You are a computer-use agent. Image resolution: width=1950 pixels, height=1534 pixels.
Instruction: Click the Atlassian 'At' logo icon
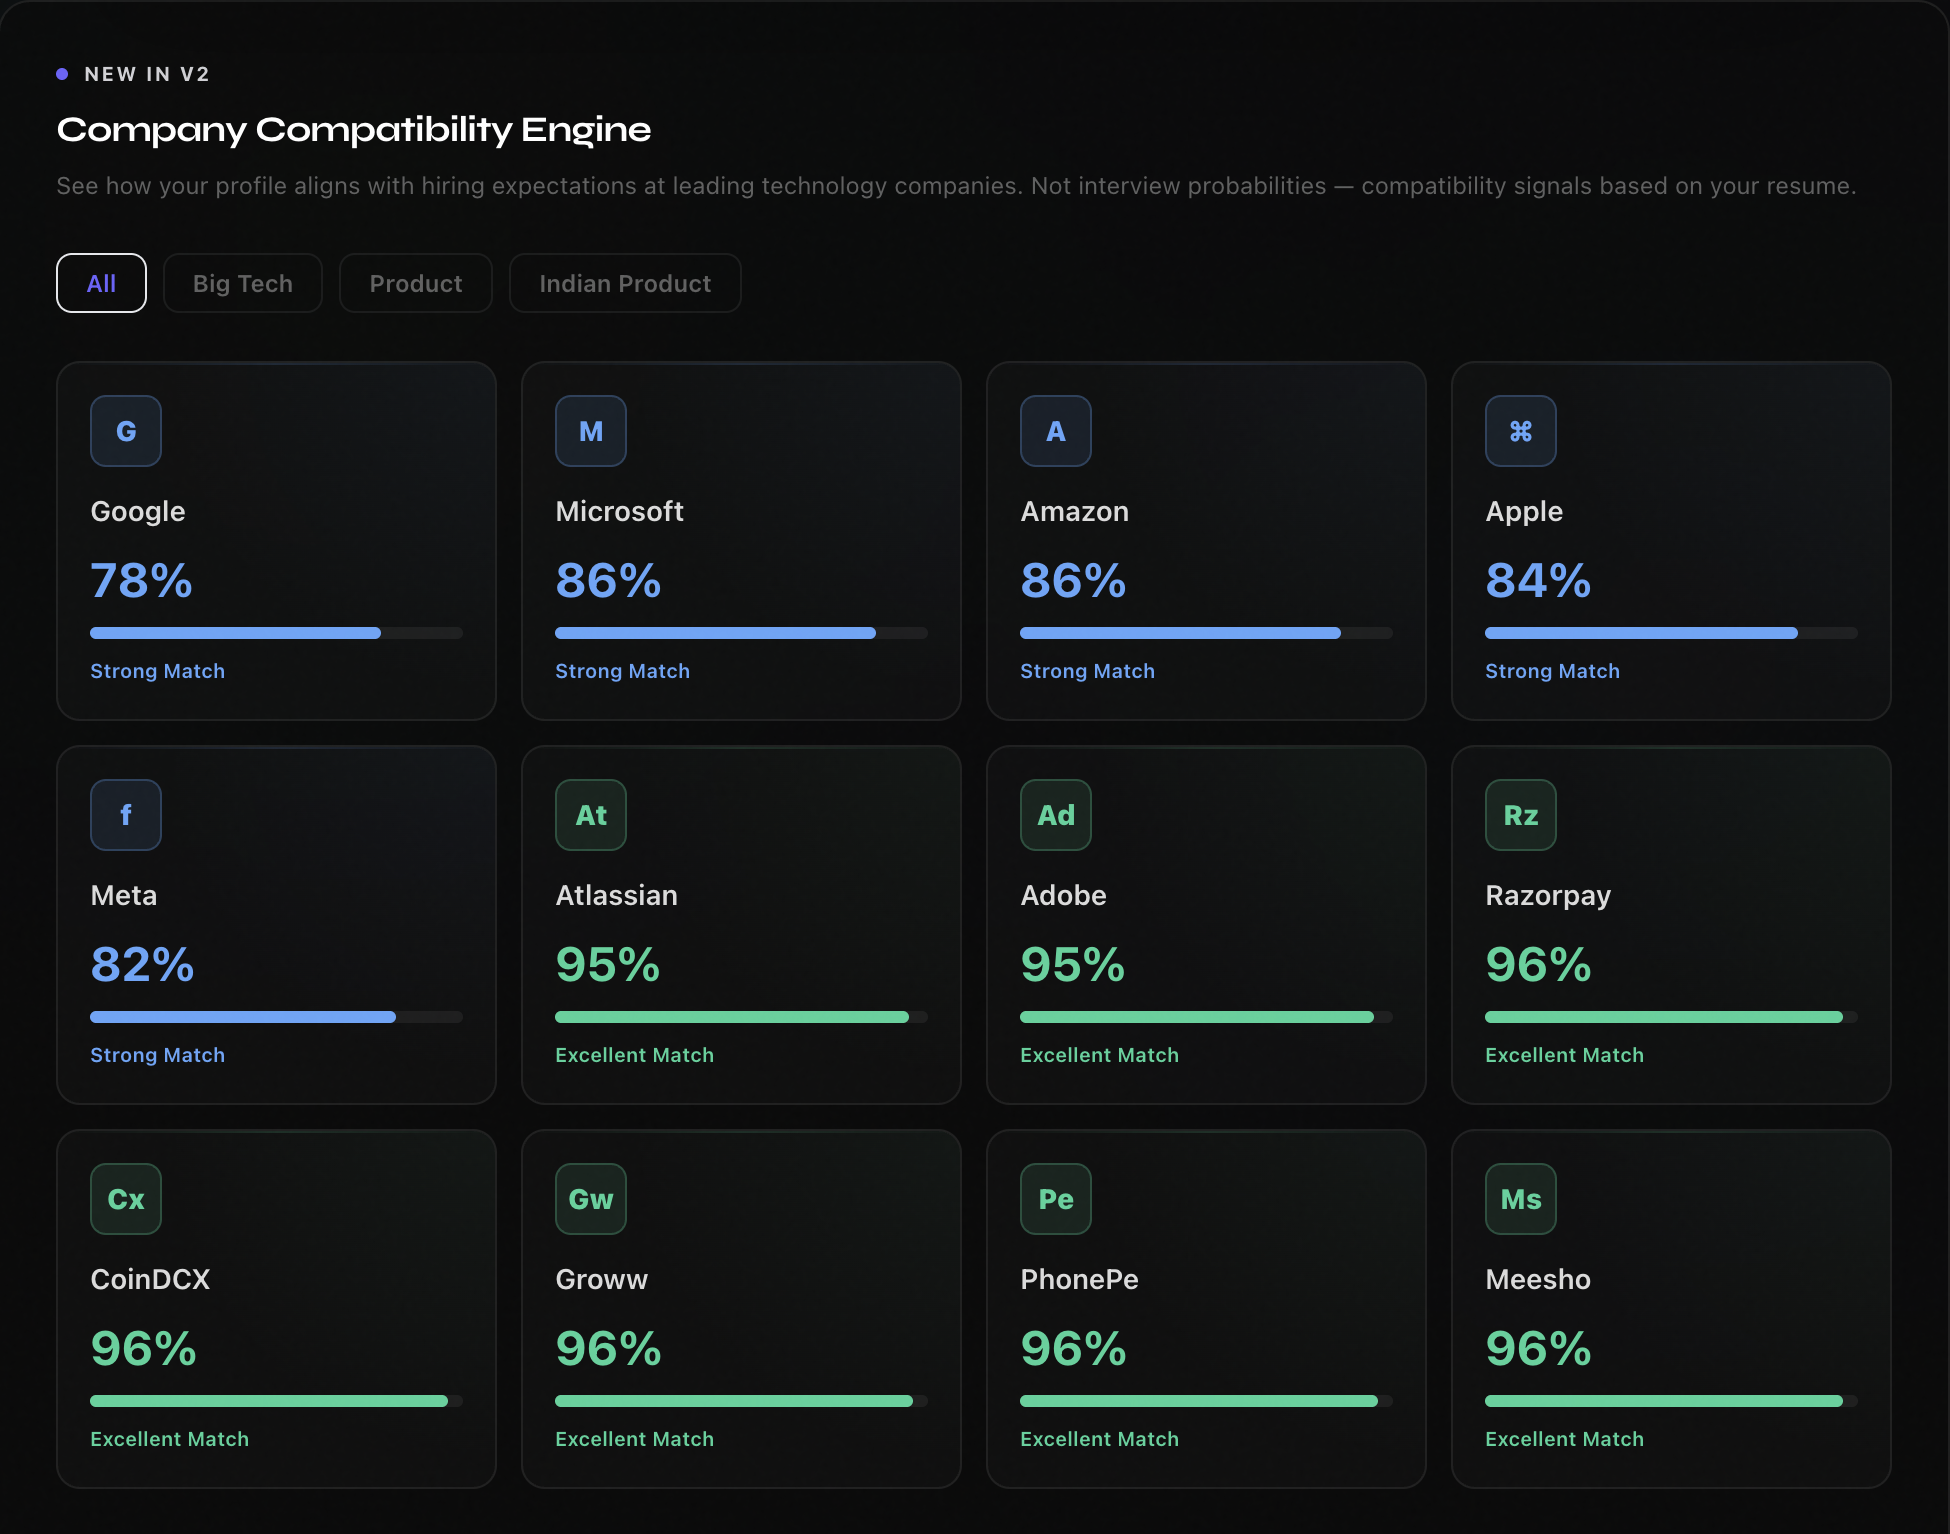click(591, 815)
